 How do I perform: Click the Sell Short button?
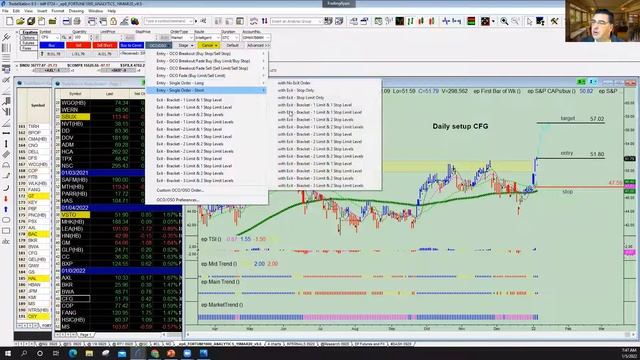tap(105, 45)
